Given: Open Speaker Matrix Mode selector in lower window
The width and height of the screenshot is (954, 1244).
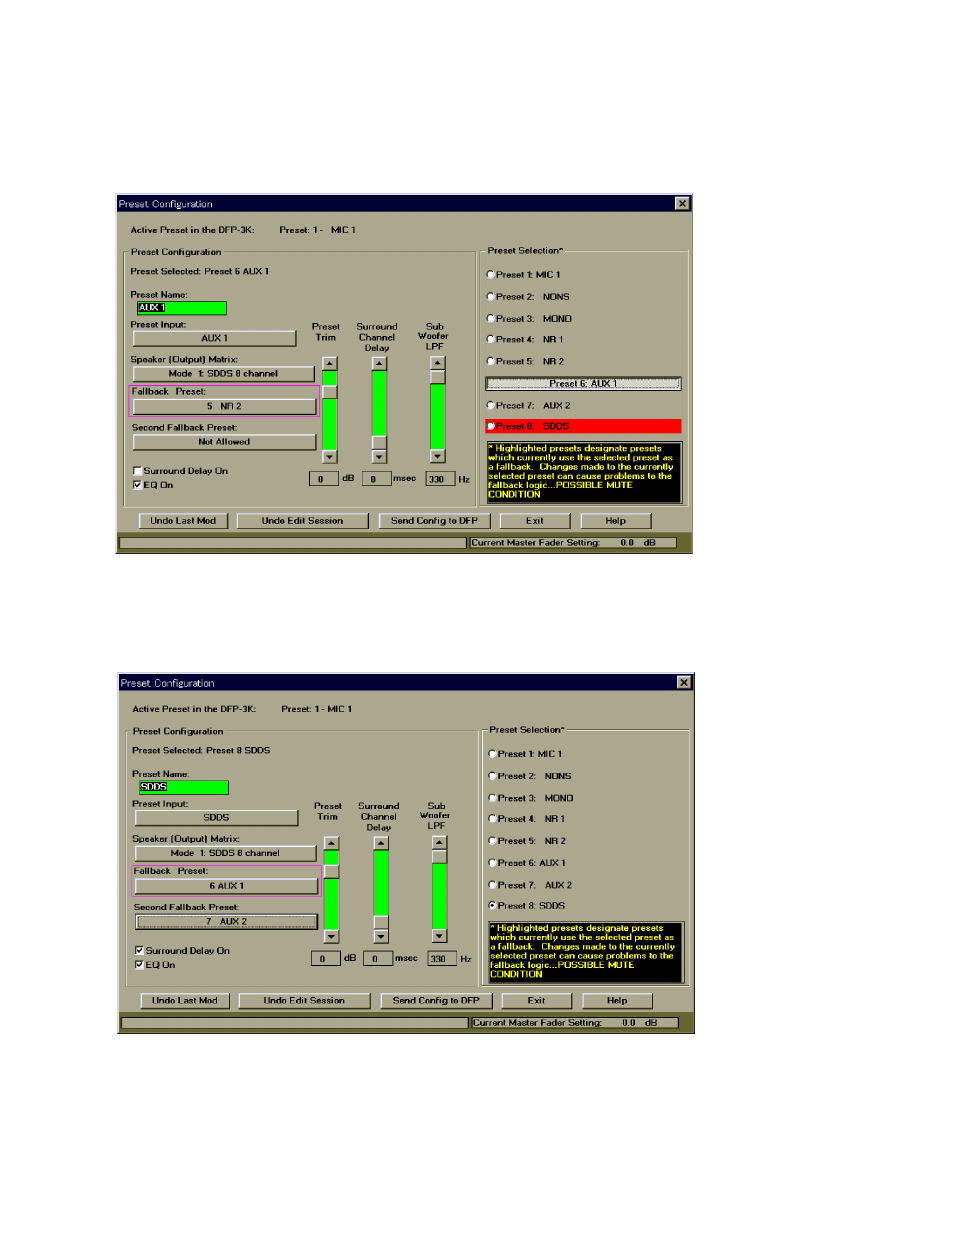Looking at the screenshot, I should click(x=226, y=854).
